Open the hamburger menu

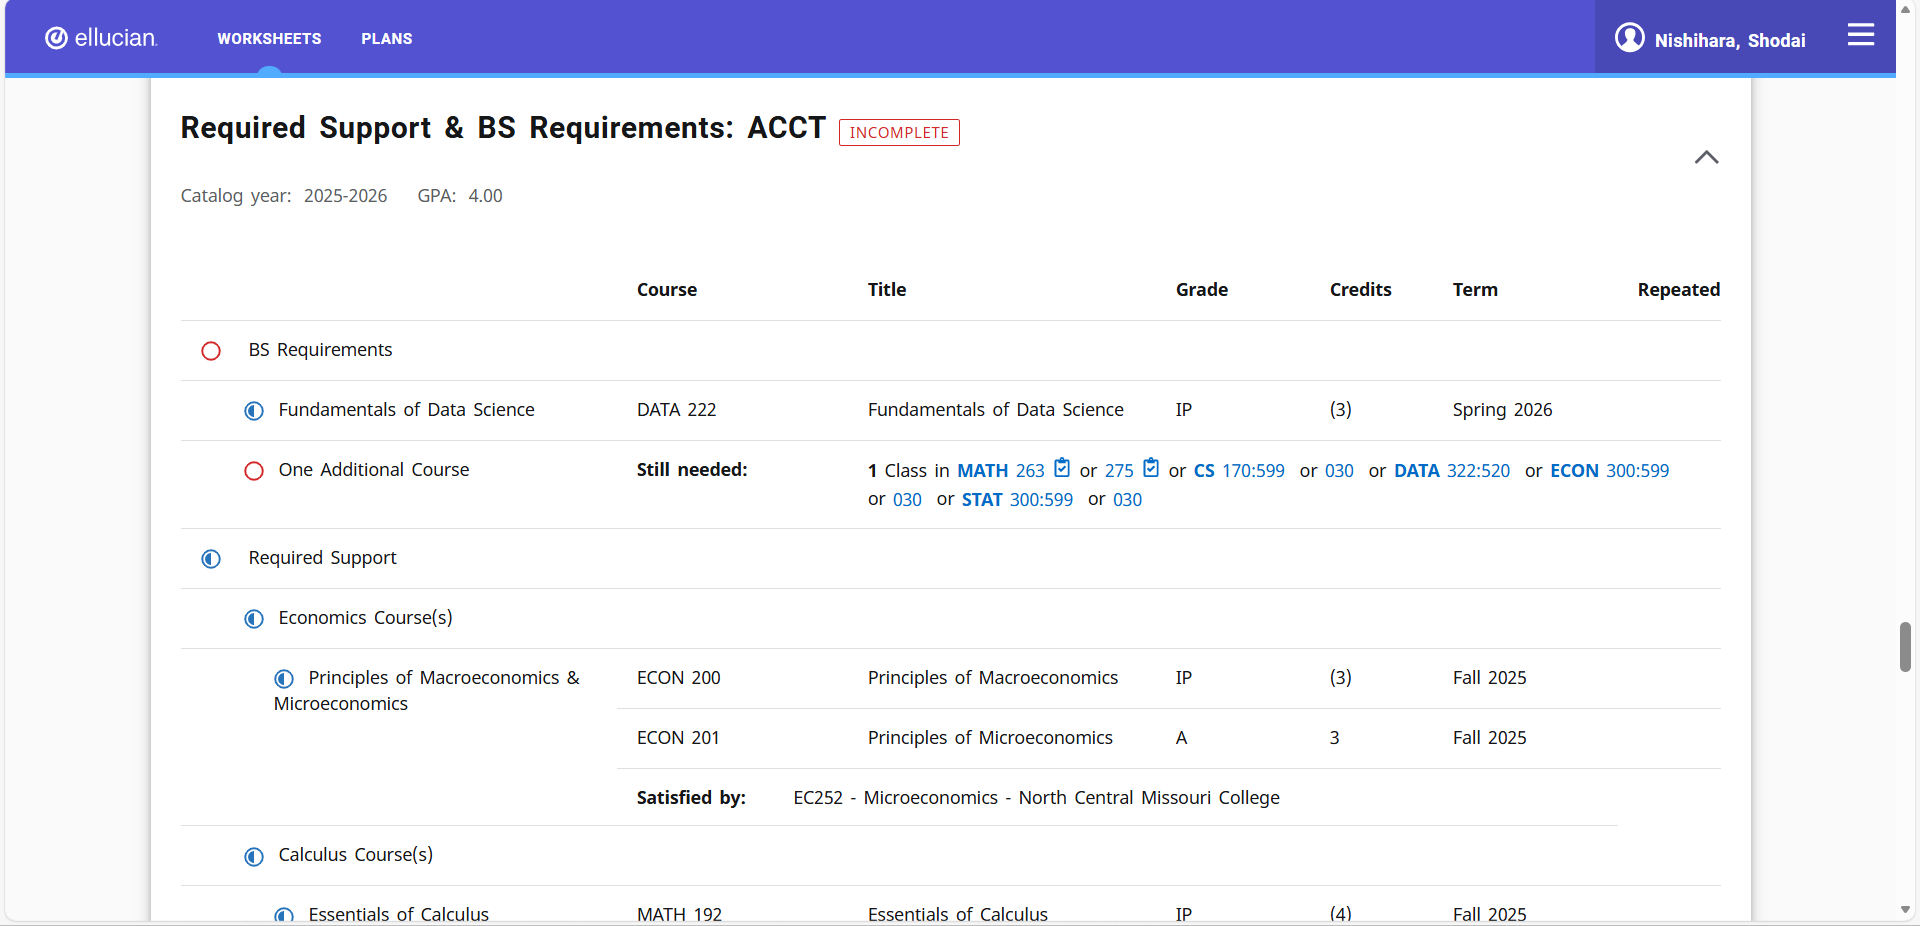point(1860,35)
